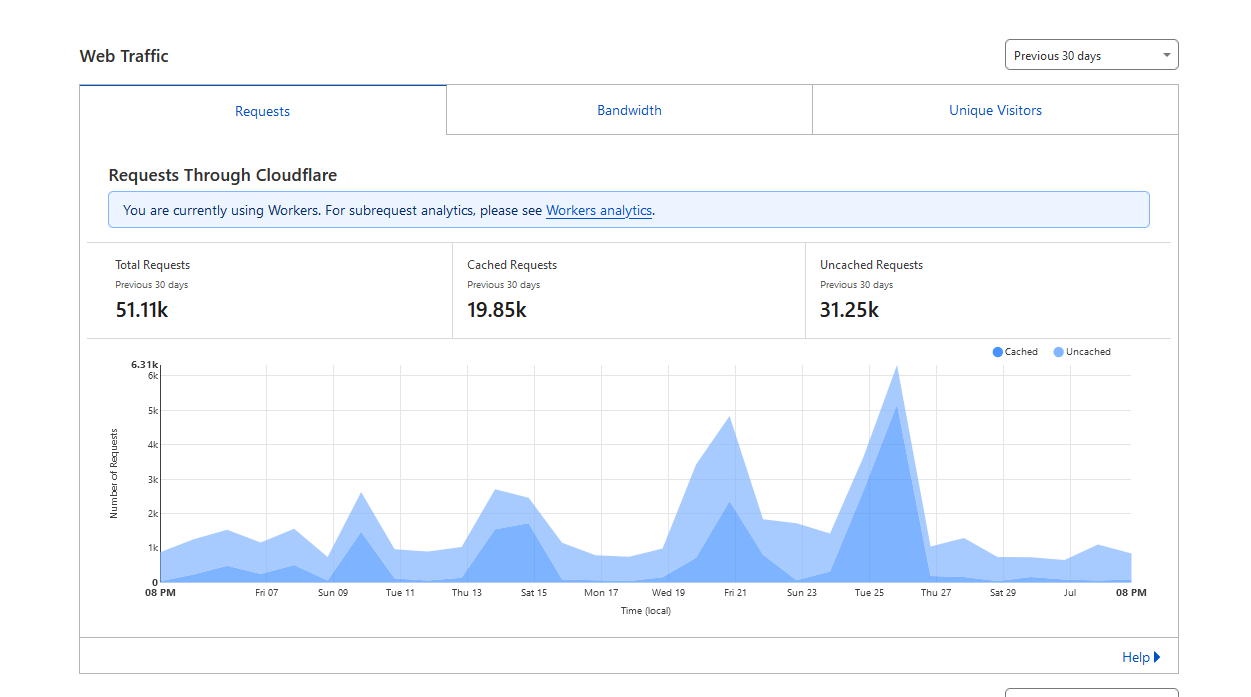Click the Jul axis label
This screenshot has height=697, width=1251.
(x=1070, y=592)
